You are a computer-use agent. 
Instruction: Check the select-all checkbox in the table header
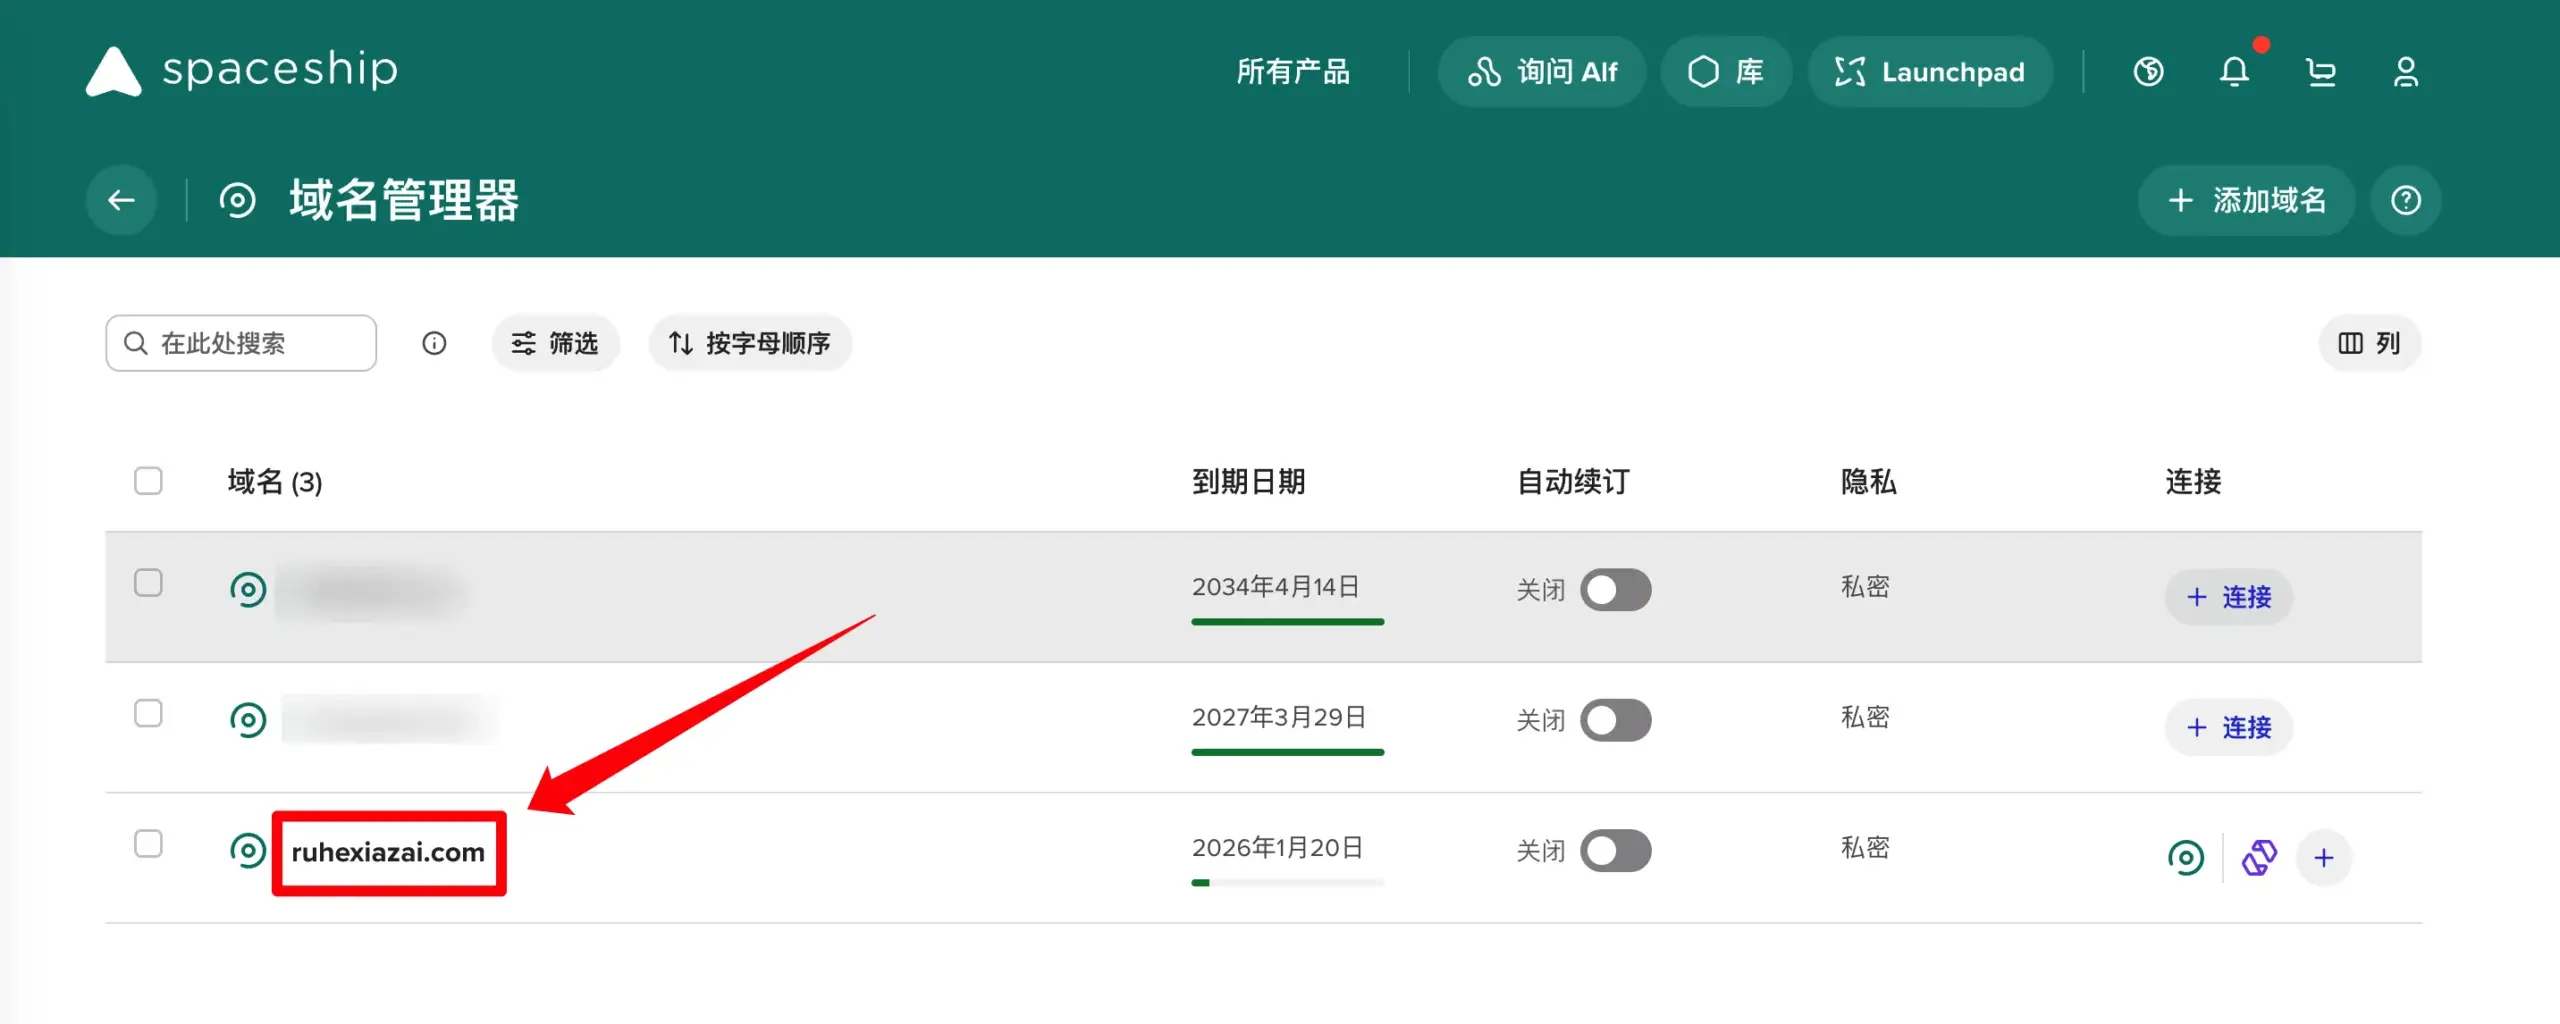(148, 481)
